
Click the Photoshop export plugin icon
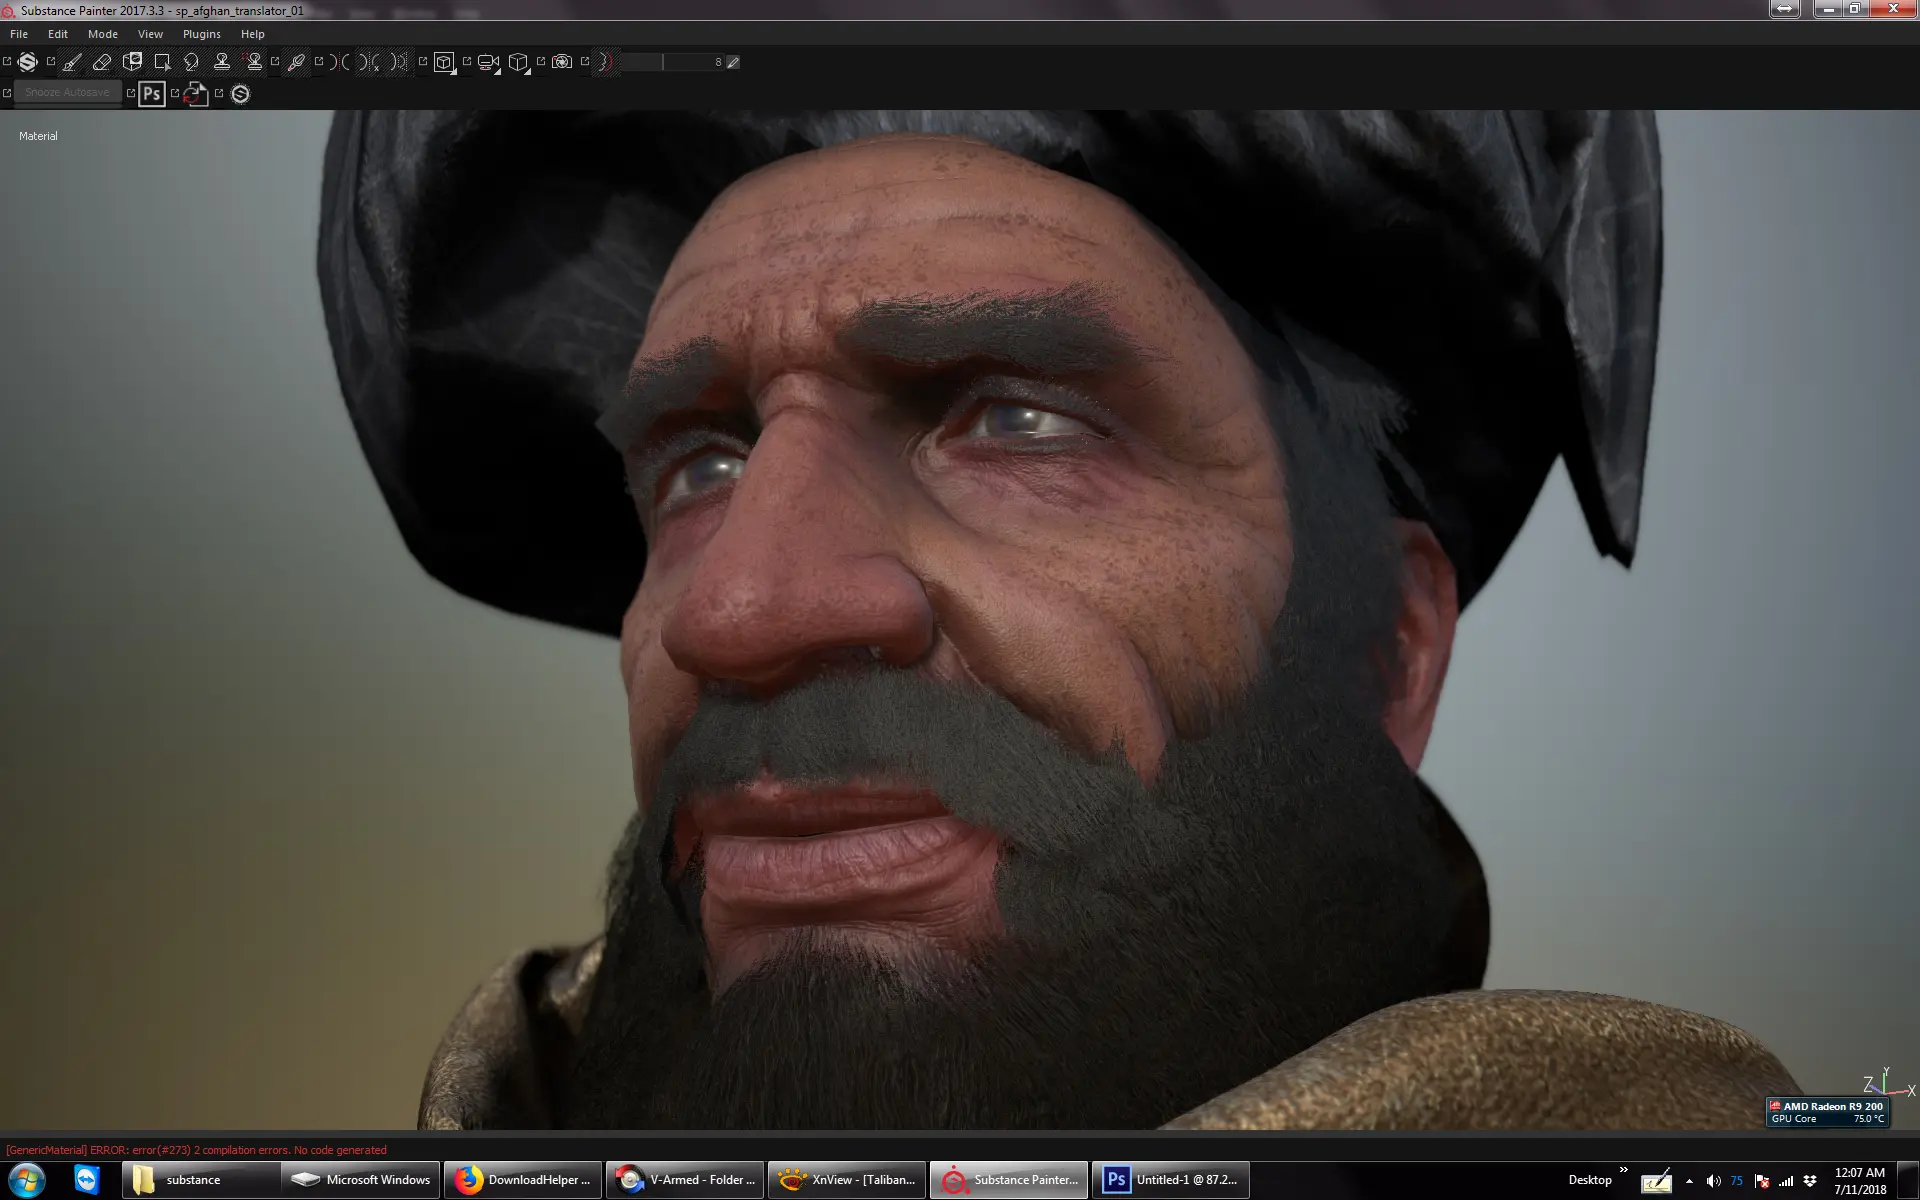[151, 94]
